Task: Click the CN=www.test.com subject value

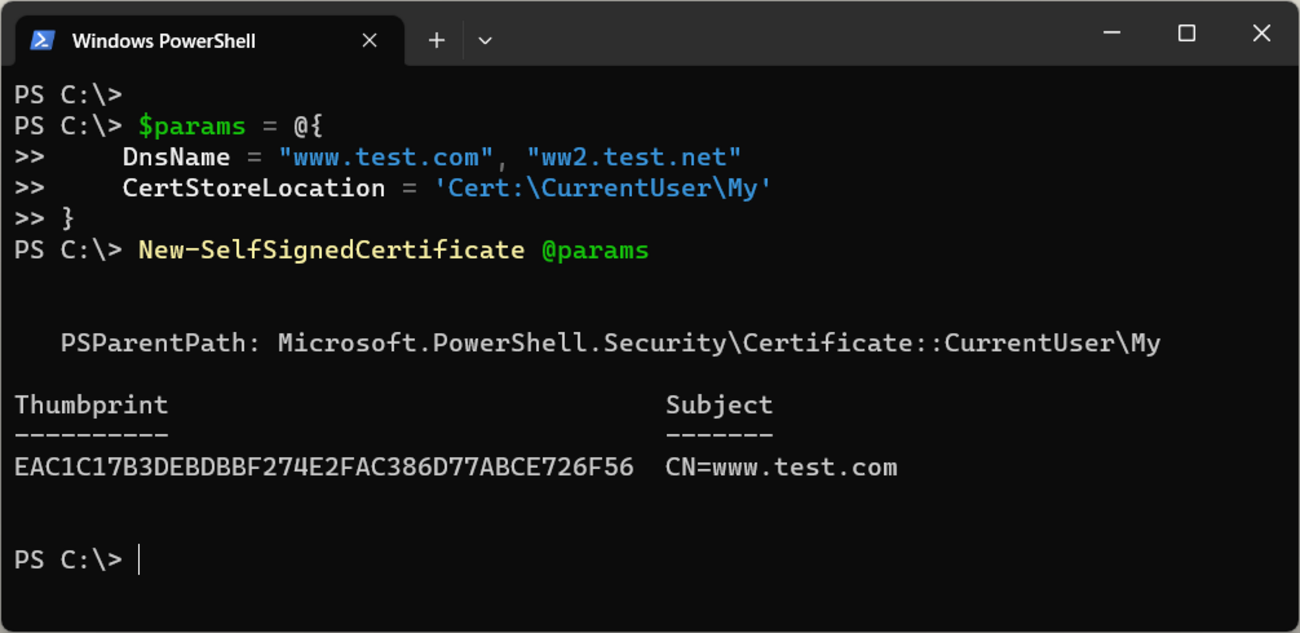Action: pos(781,467)
